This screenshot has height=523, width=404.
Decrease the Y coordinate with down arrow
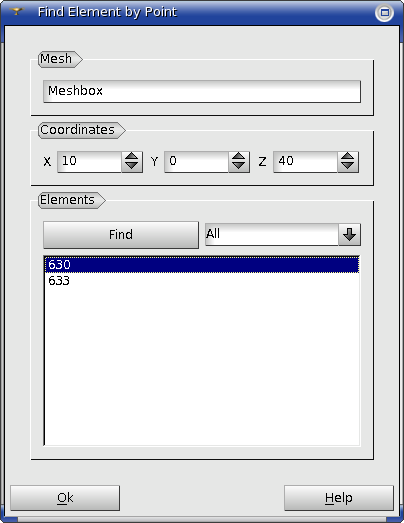[x=239, y=167]
